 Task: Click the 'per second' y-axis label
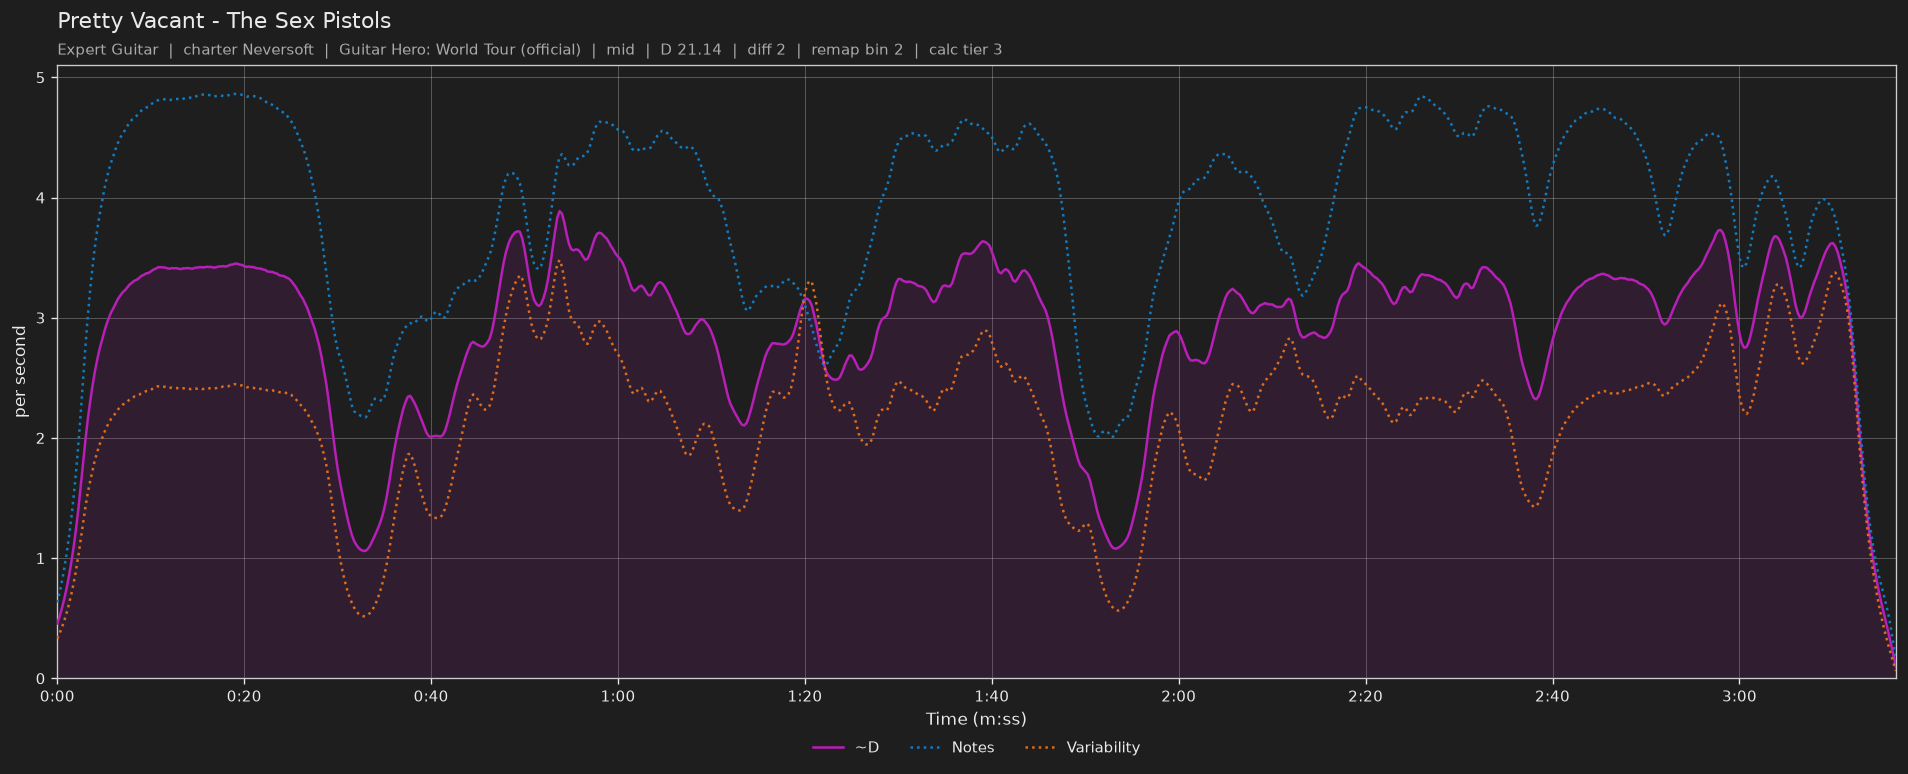[x=20, y=372]
